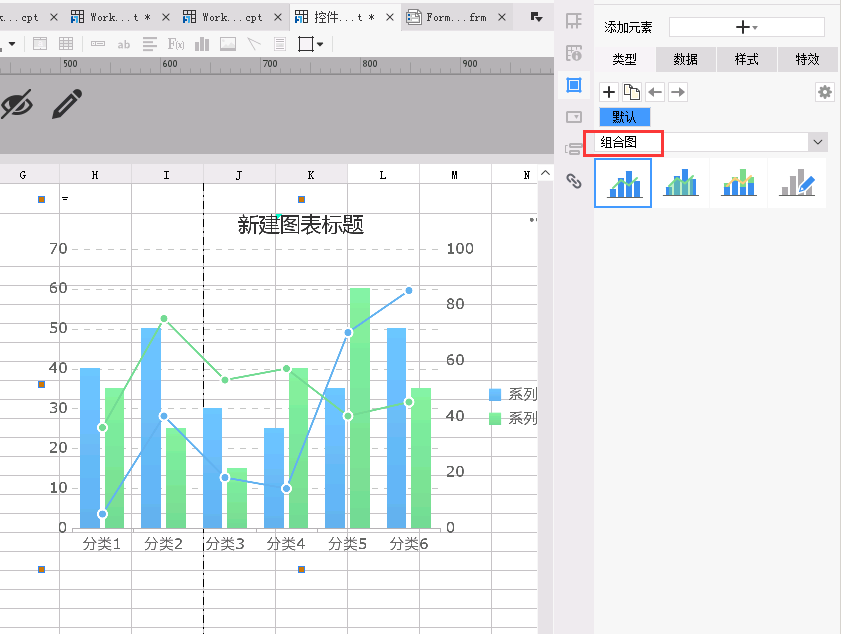This screenshot has height=634, width=841.
Task: Move the chart left with the left arrow
Action: [x=655, y=92]
